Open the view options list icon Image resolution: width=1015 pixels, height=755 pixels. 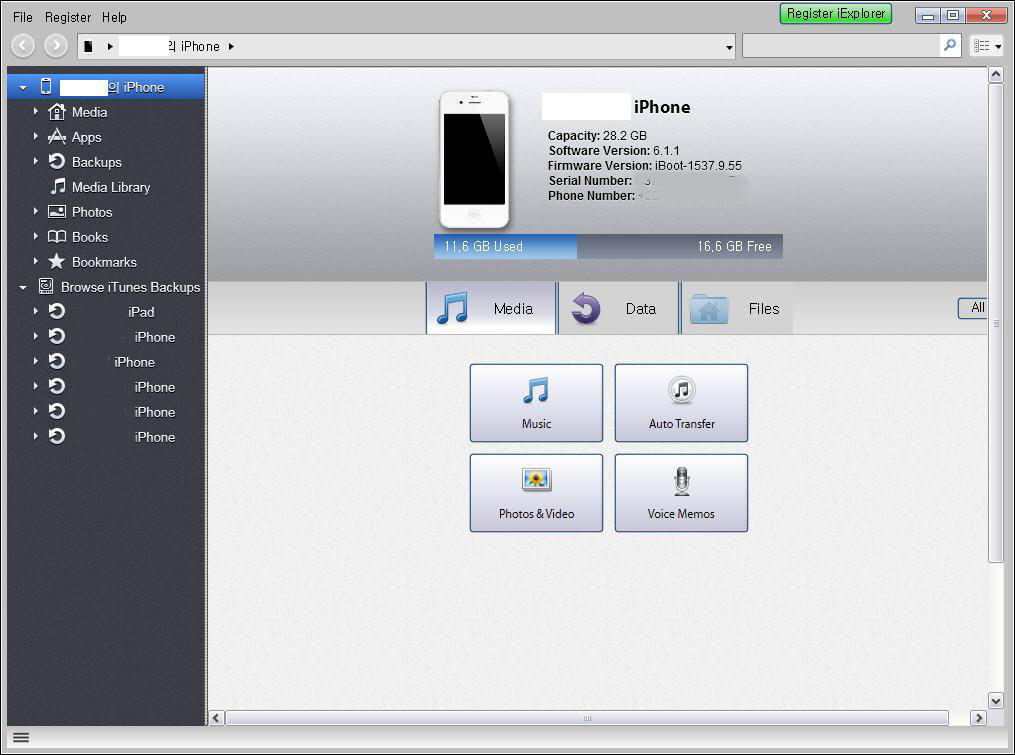(x=987, y=46)
